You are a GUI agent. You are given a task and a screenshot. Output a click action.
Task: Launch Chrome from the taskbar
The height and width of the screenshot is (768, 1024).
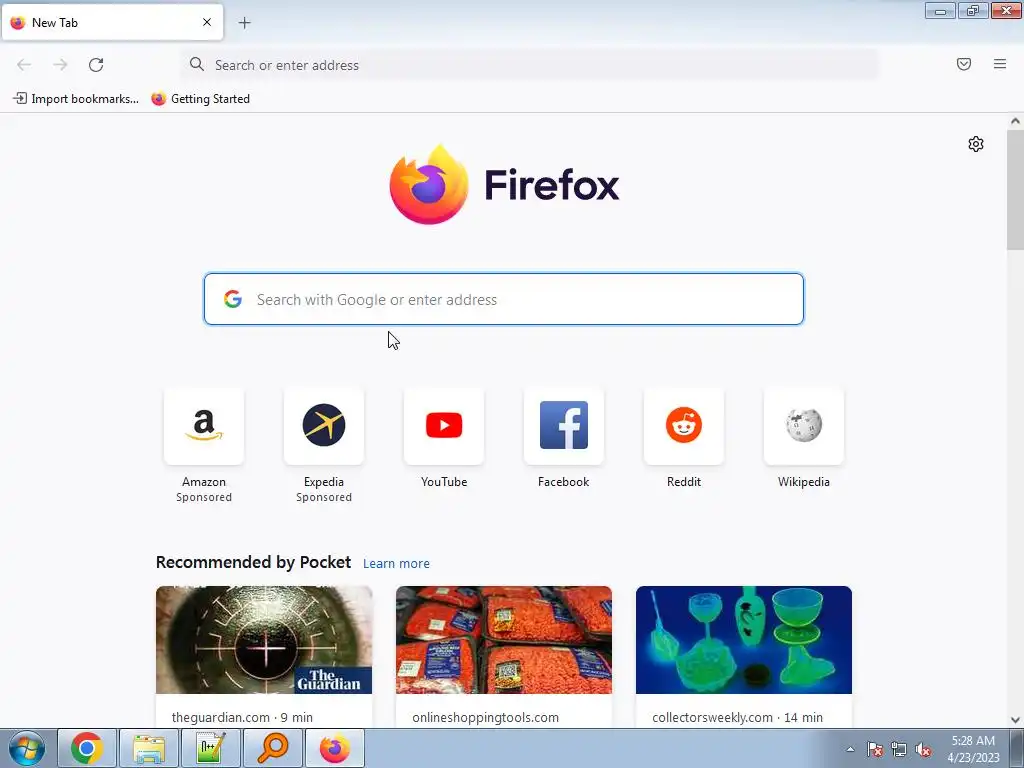[x=87, y=748]
